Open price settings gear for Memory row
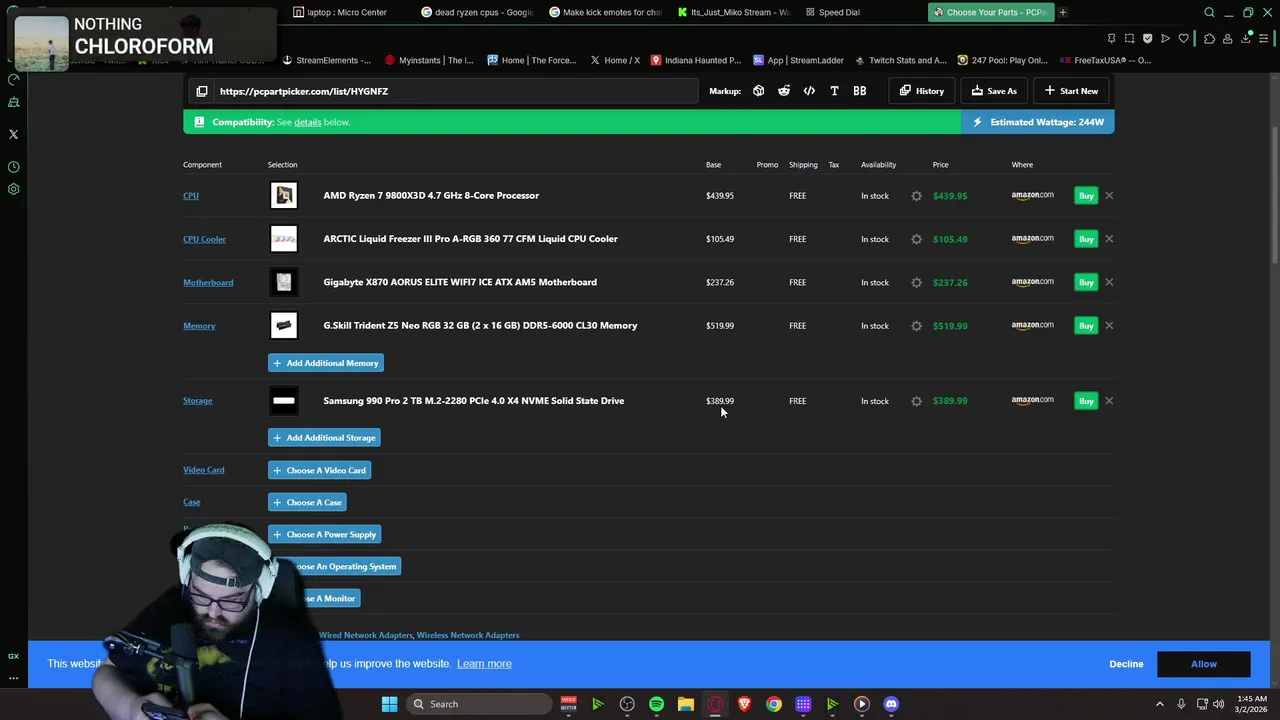 click(916, 325)
